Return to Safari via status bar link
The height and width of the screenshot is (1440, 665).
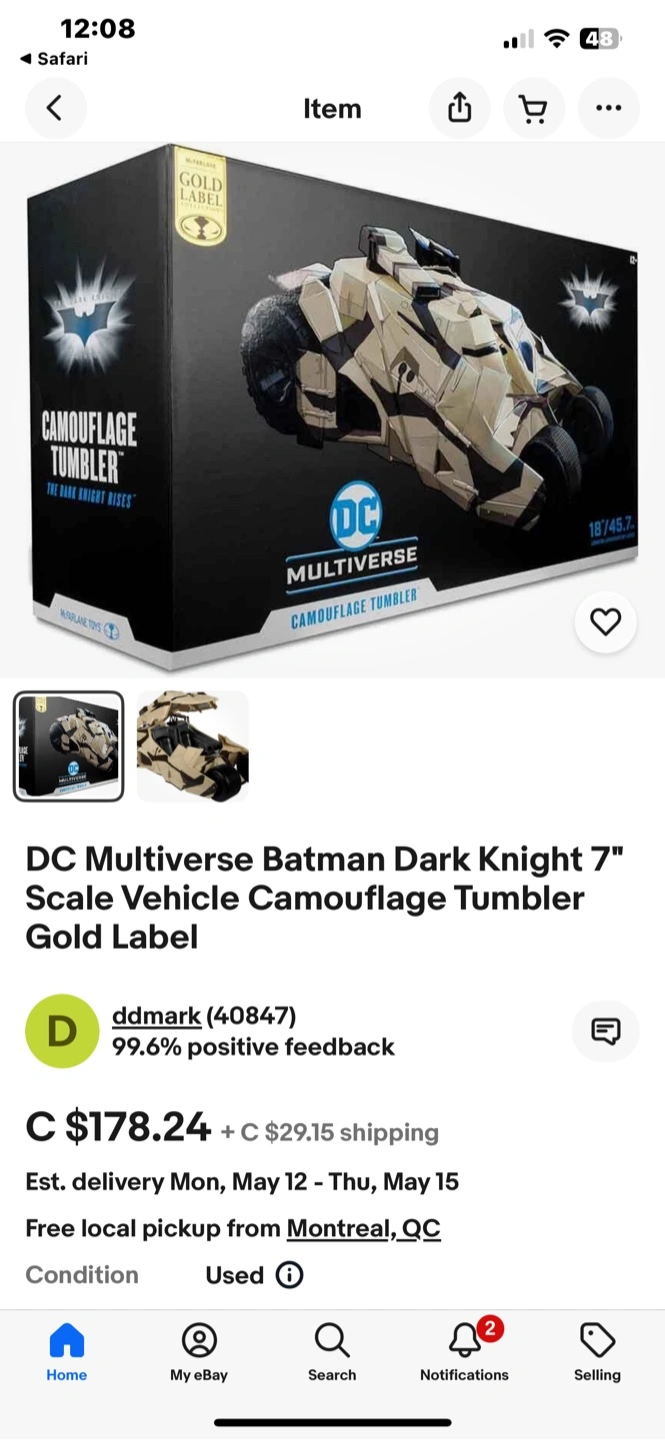click(x=54, y=59)
